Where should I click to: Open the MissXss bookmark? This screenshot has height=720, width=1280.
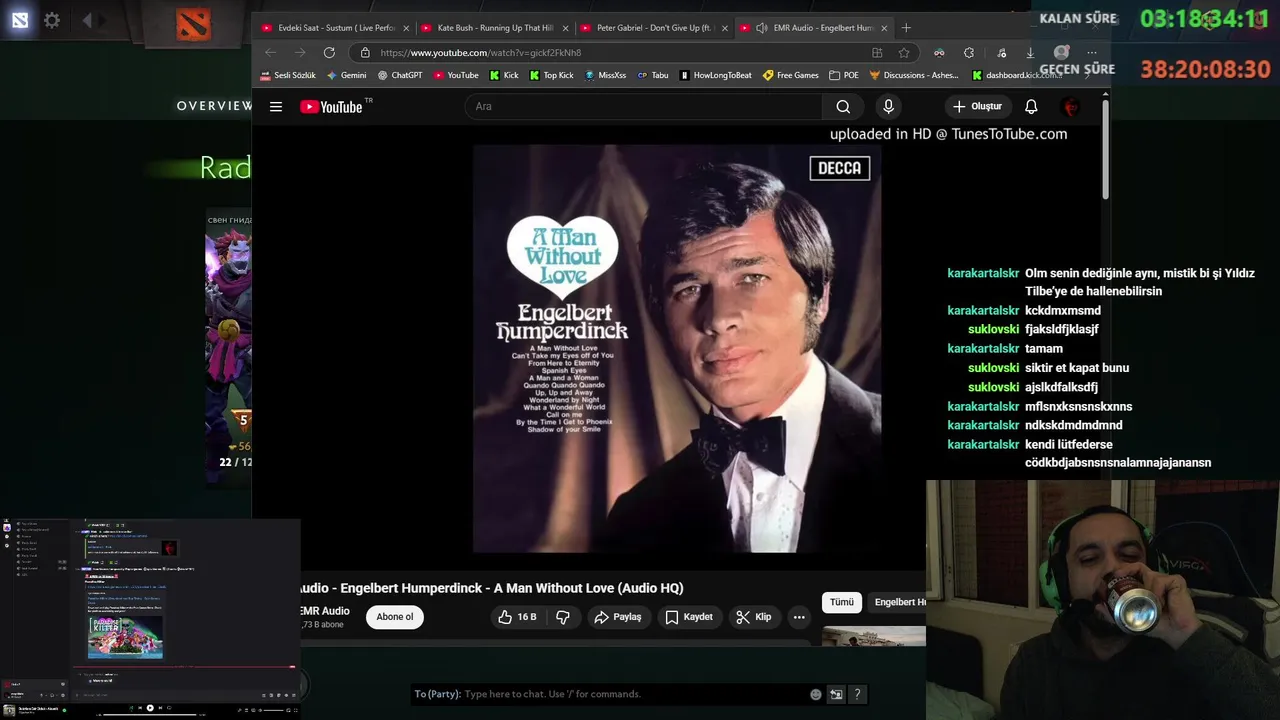[605, 75]
